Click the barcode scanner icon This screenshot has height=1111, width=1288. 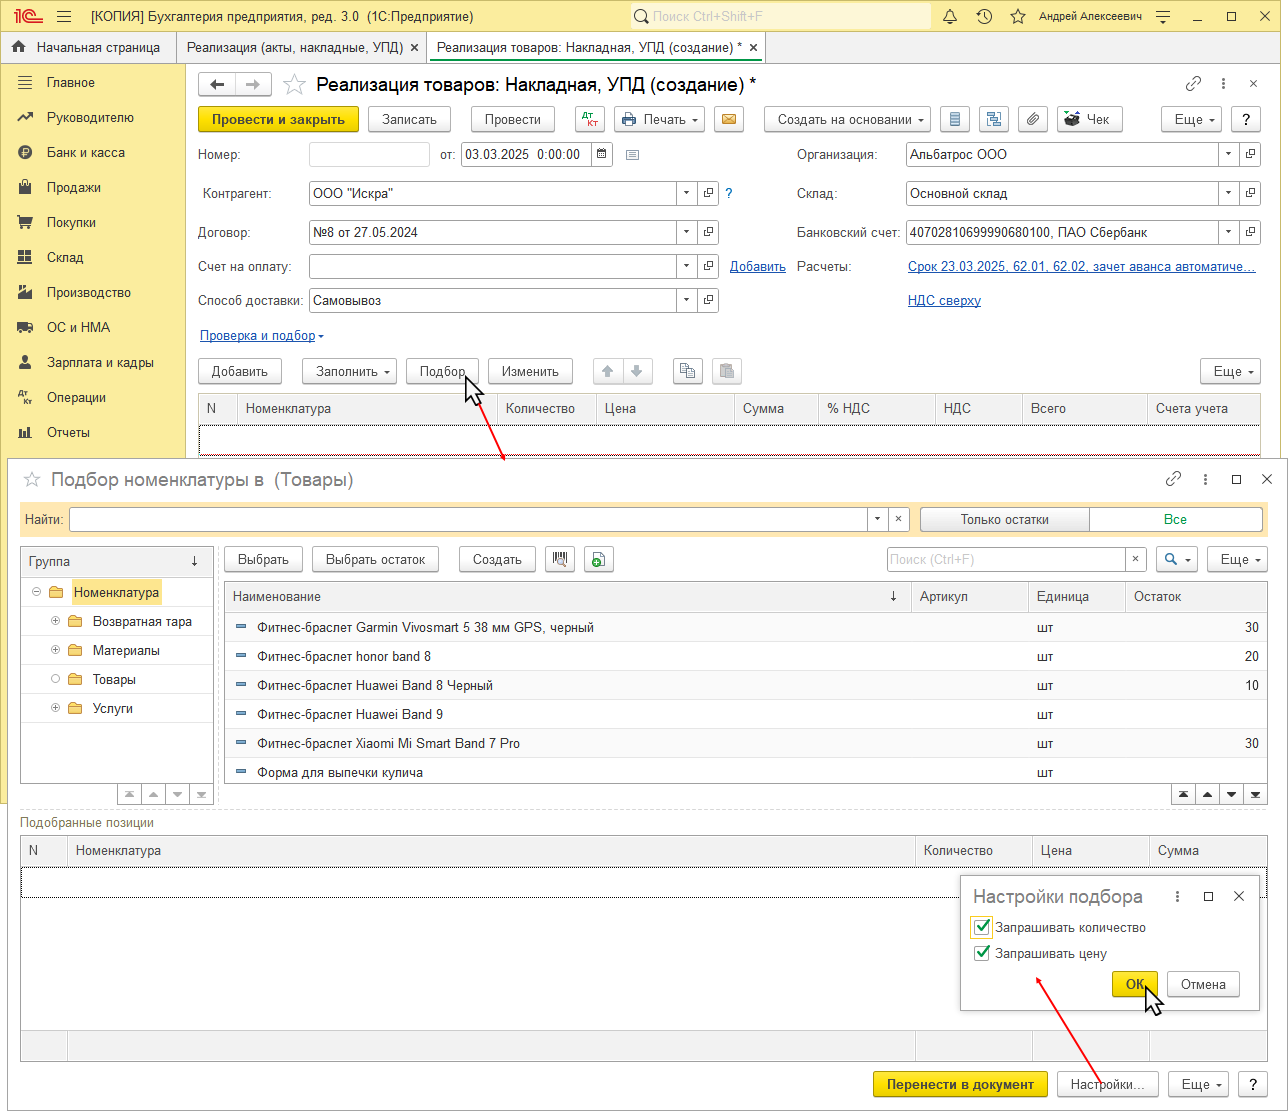(x=560, y=560)
